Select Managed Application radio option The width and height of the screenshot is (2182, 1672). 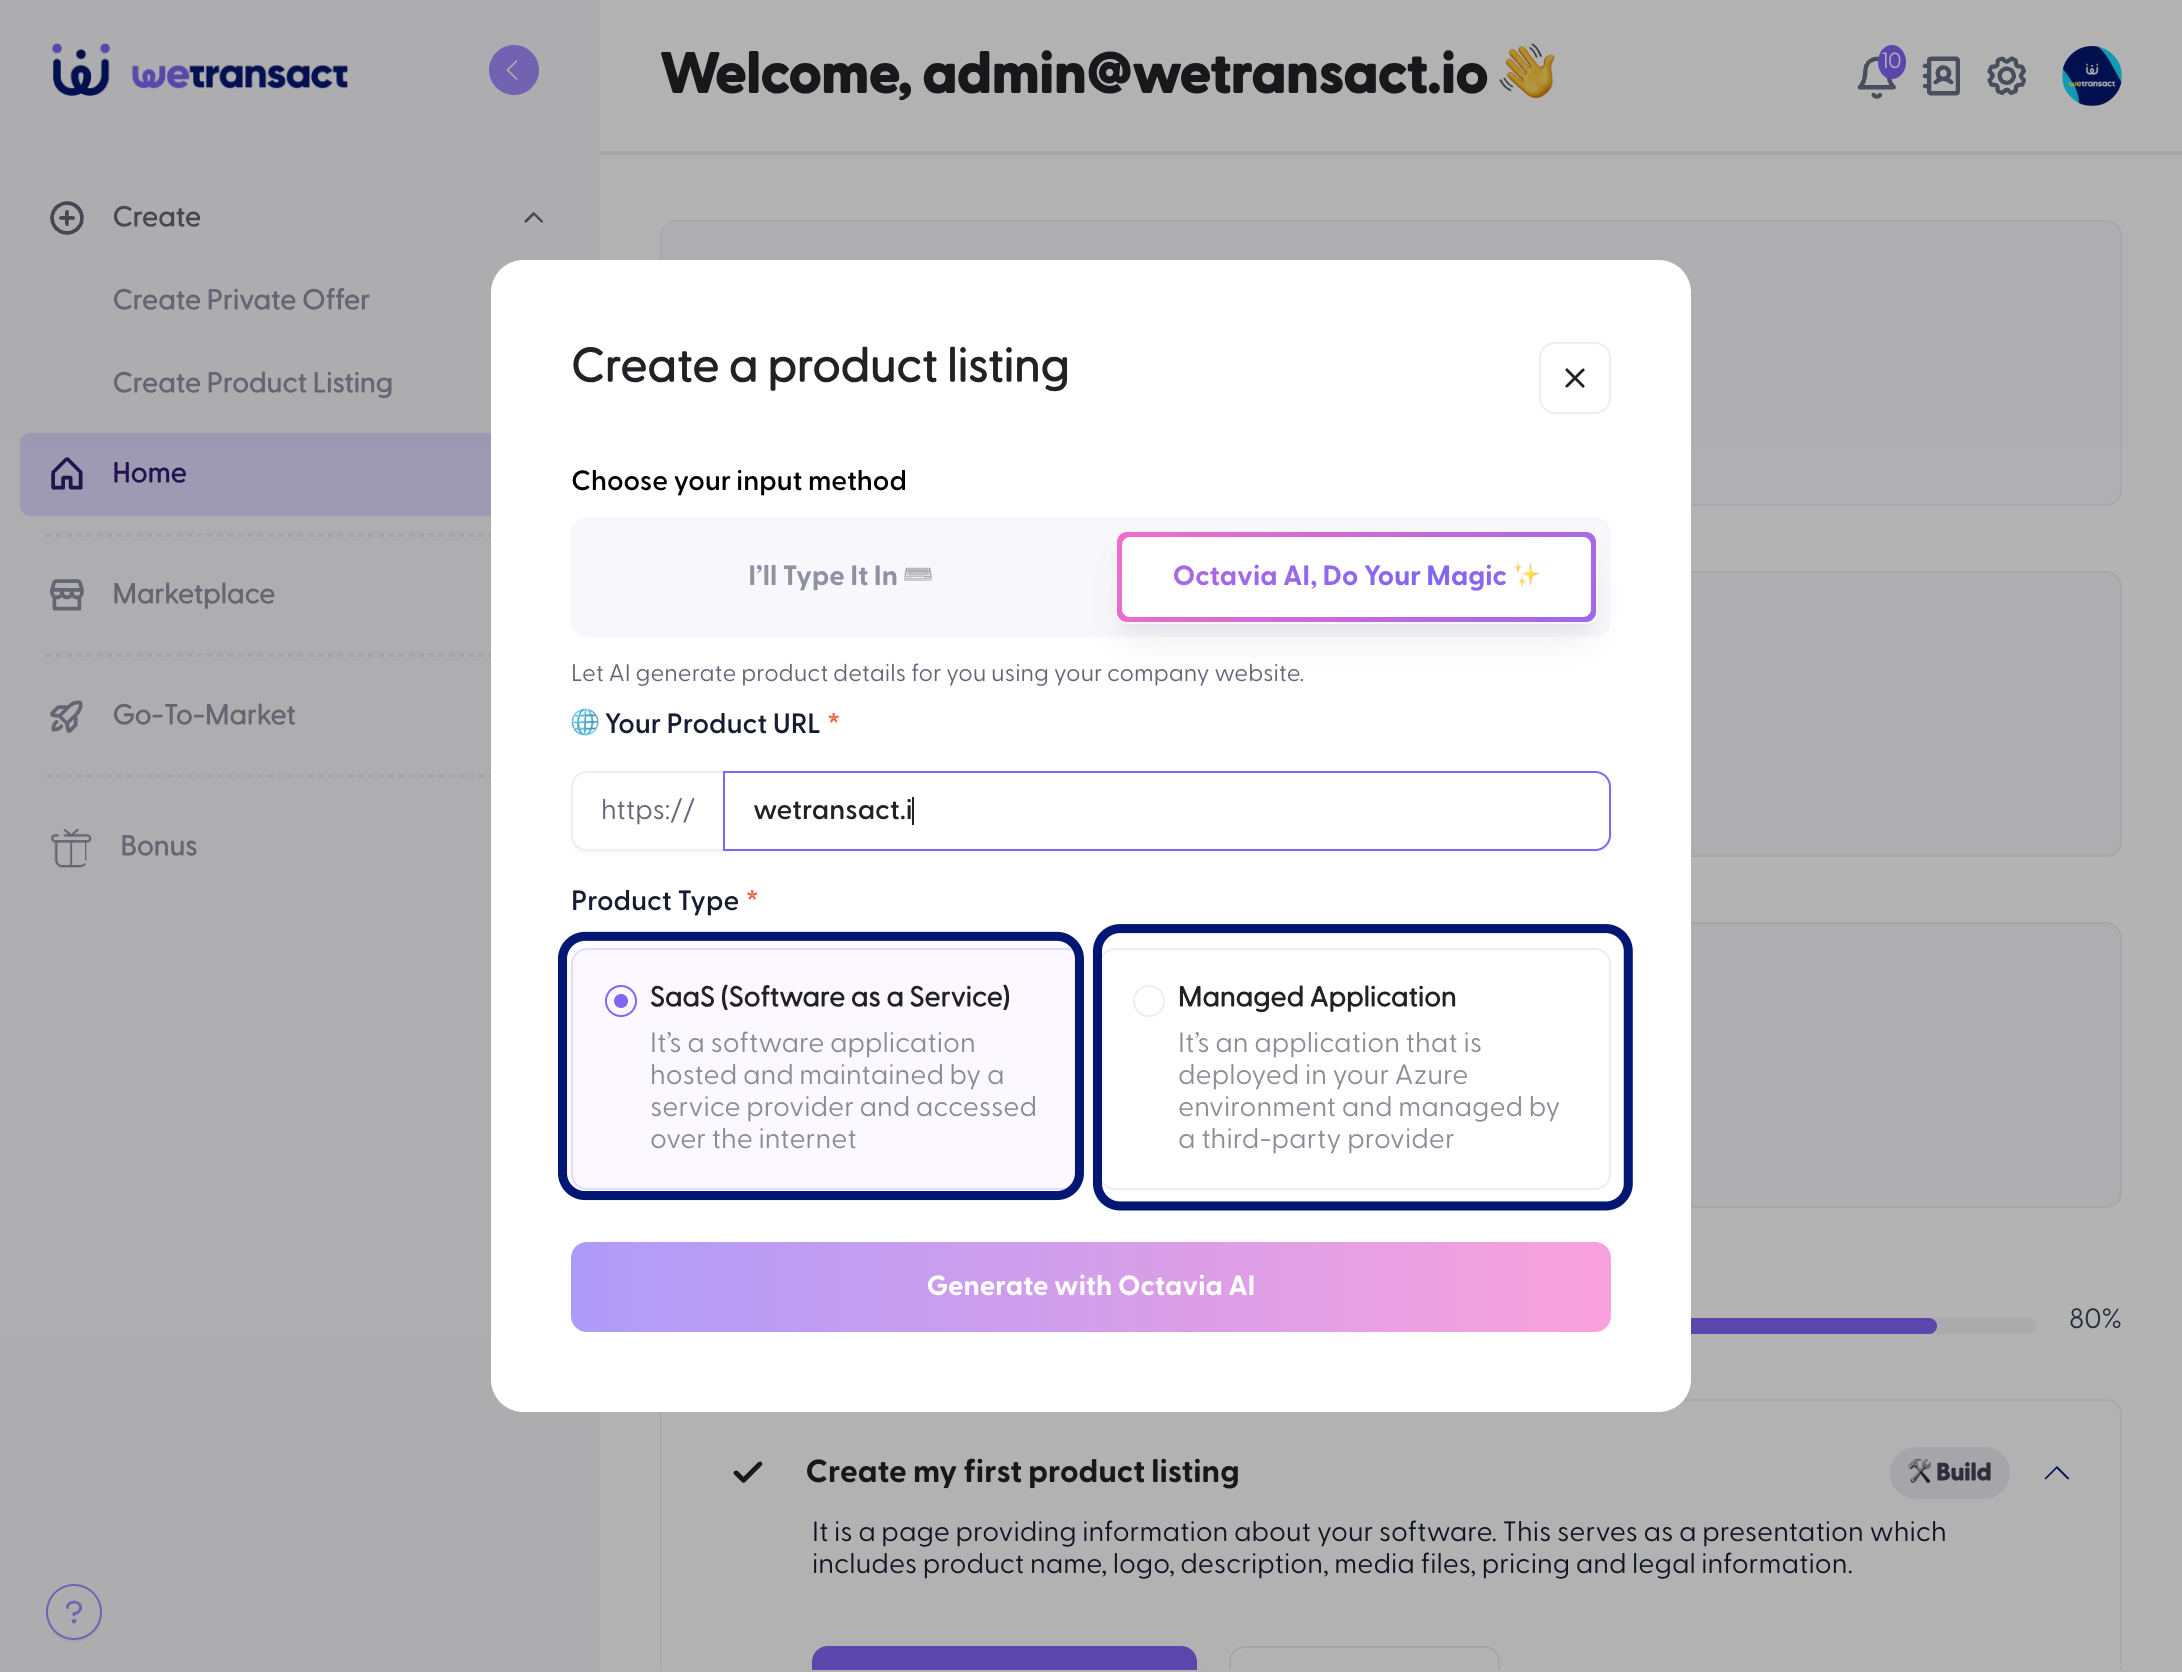pyautogui.click(x=1149, y=1000)
